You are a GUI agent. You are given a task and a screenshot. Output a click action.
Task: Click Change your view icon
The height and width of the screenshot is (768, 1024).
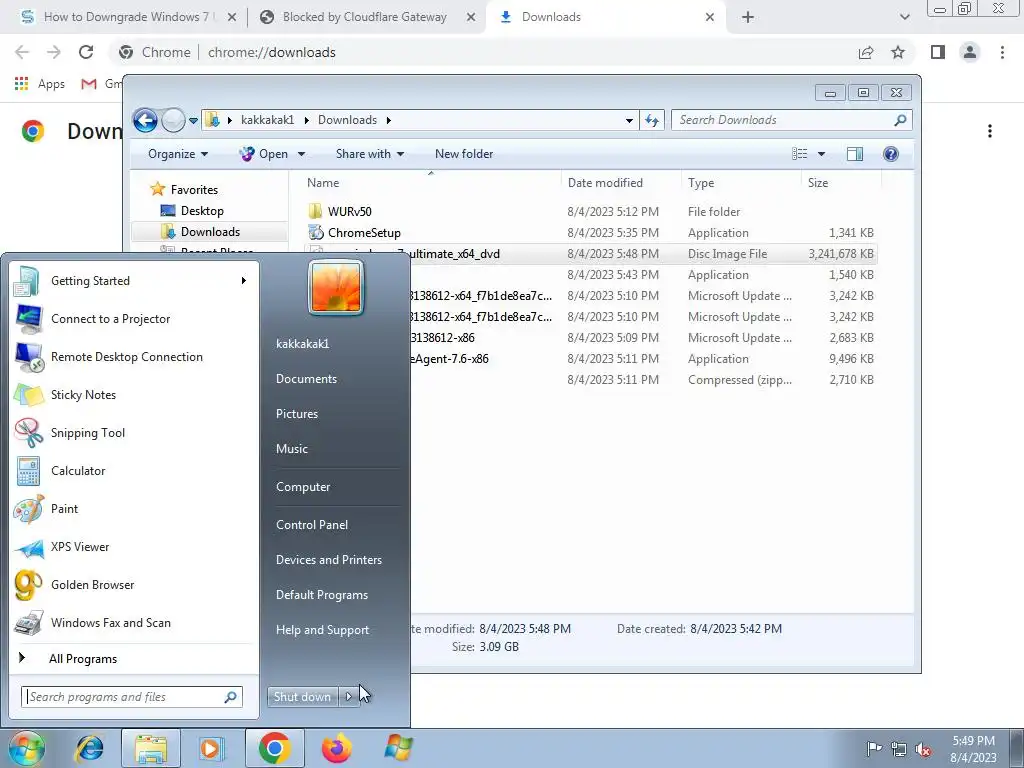tap(800, 153)
